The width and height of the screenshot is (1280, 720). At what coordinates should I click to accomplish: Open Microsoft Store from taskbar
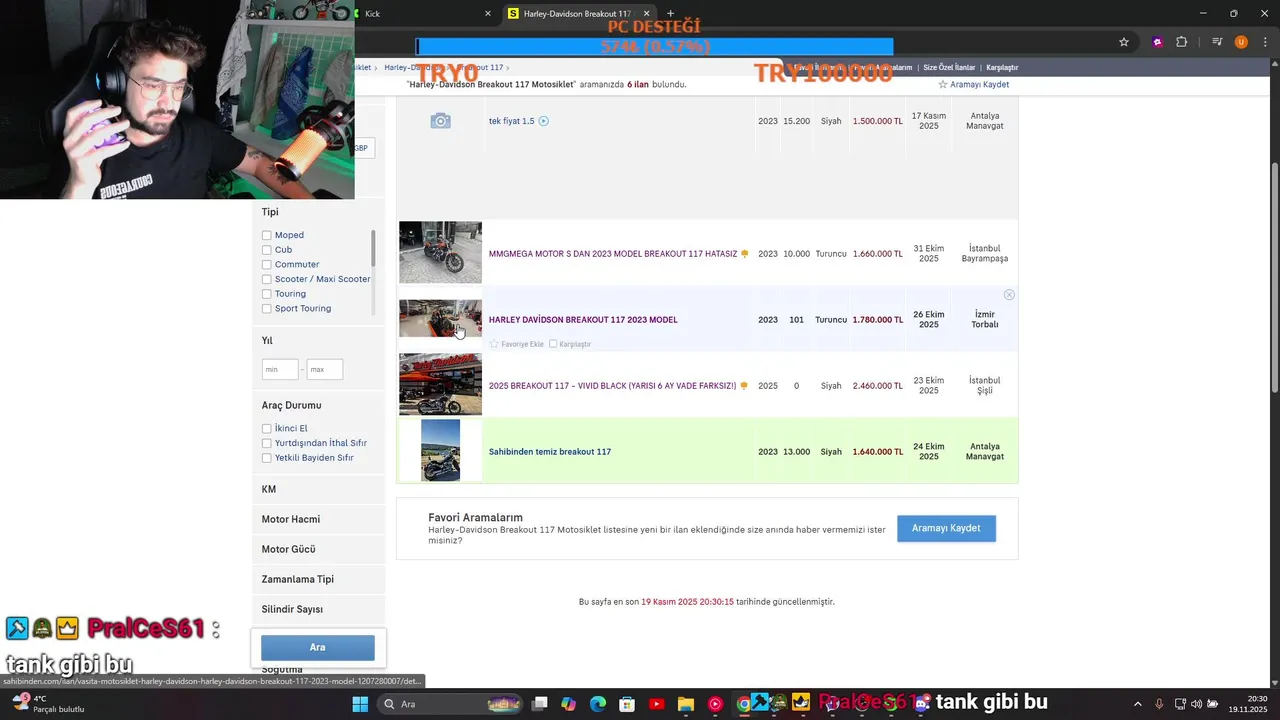(x=627, y=704)
